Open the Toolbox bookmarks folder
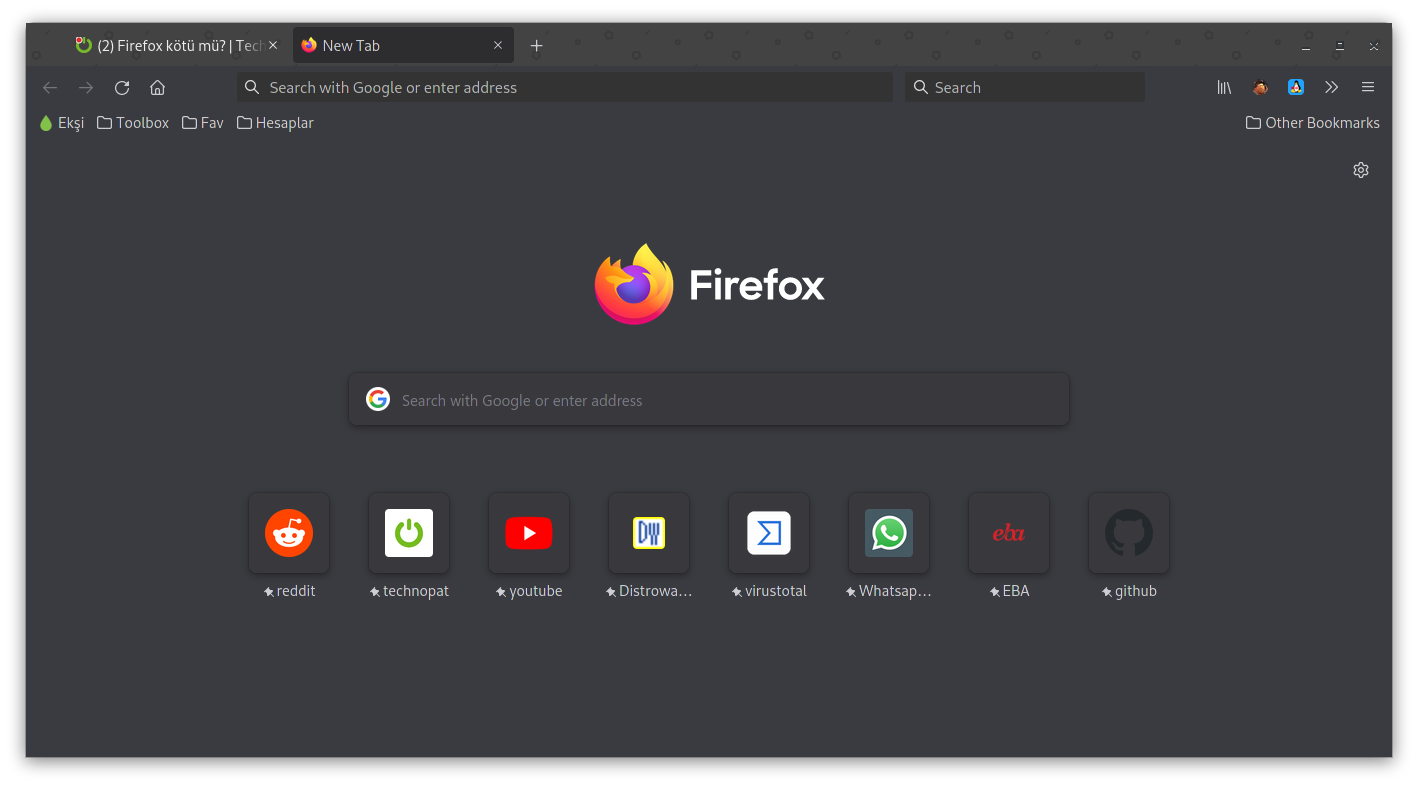Viewport: 1418px width, 786px height. pos(133,123)
